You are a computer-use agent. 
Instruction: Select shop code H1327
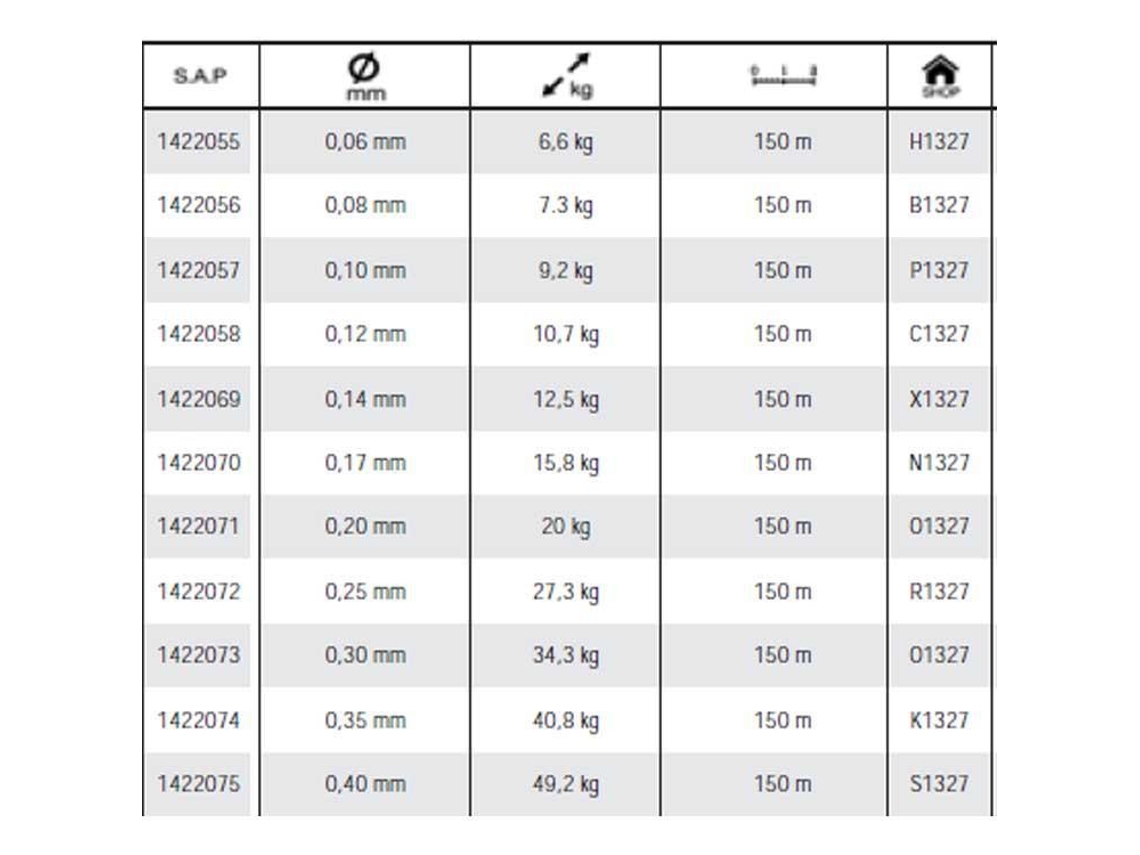(939, 141)
